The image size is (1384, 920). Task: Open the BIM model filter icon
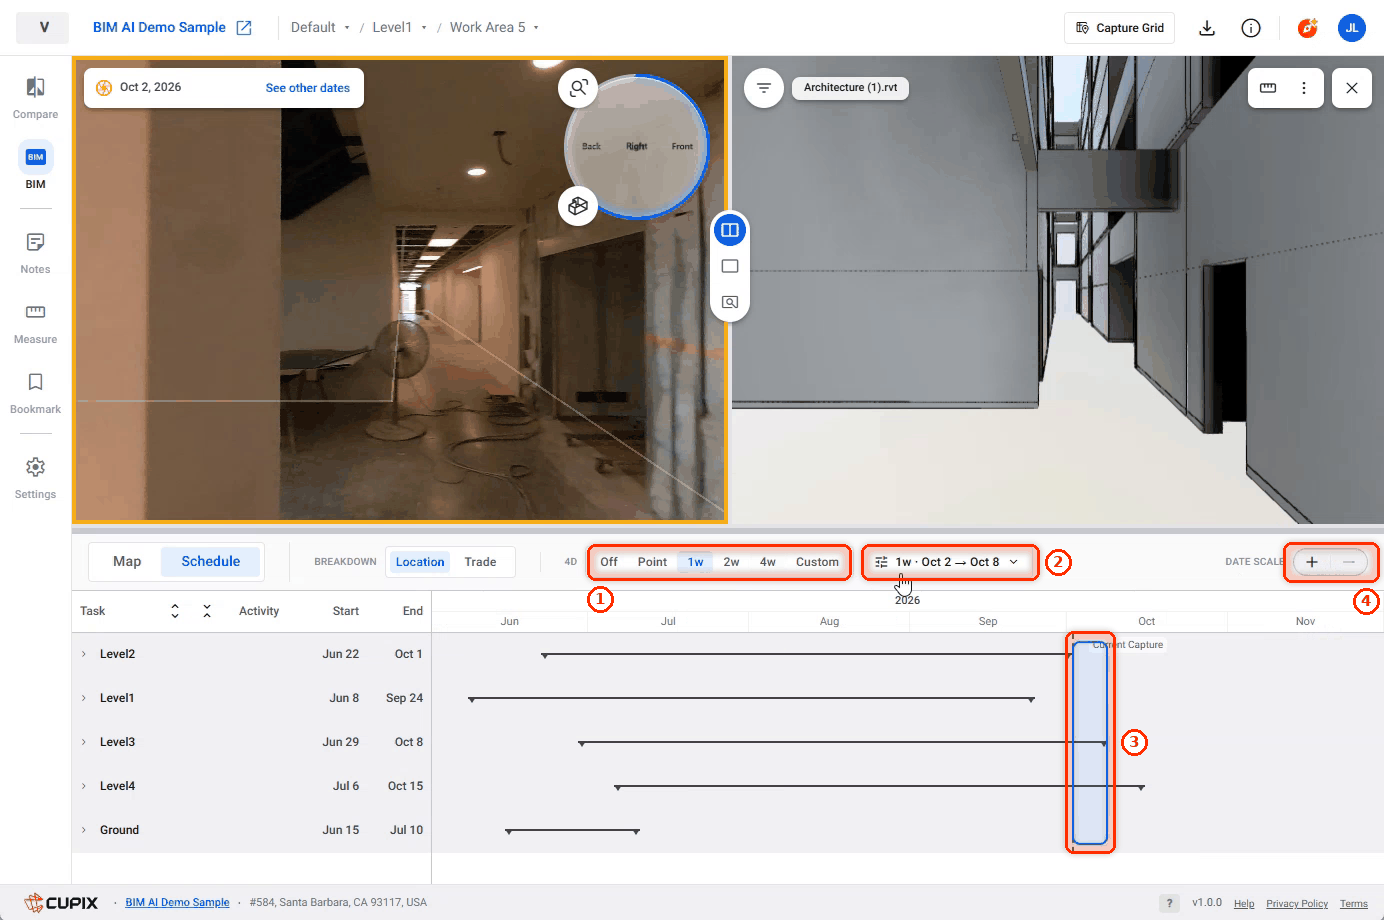764,88
